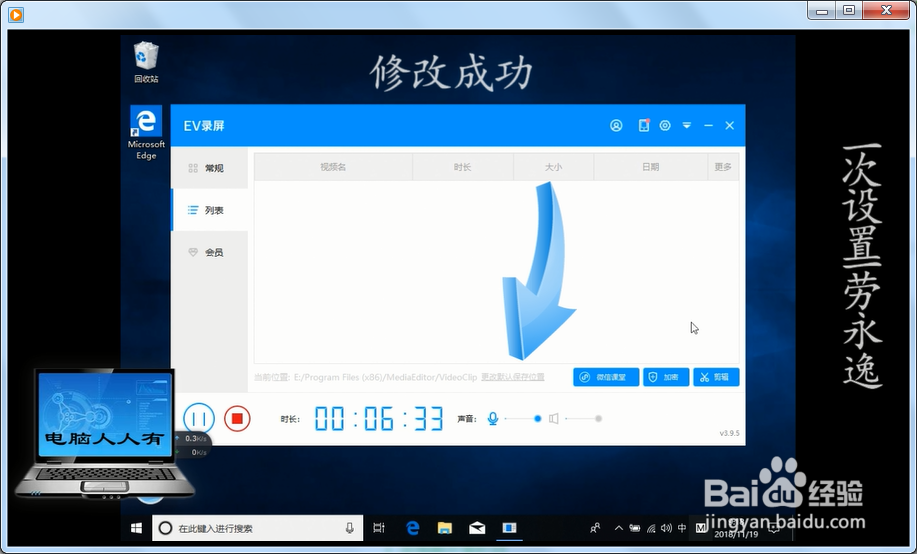The image size is (917, 554).
Task: Toggle the microphone icon
Action: click(x=493, y=419)
